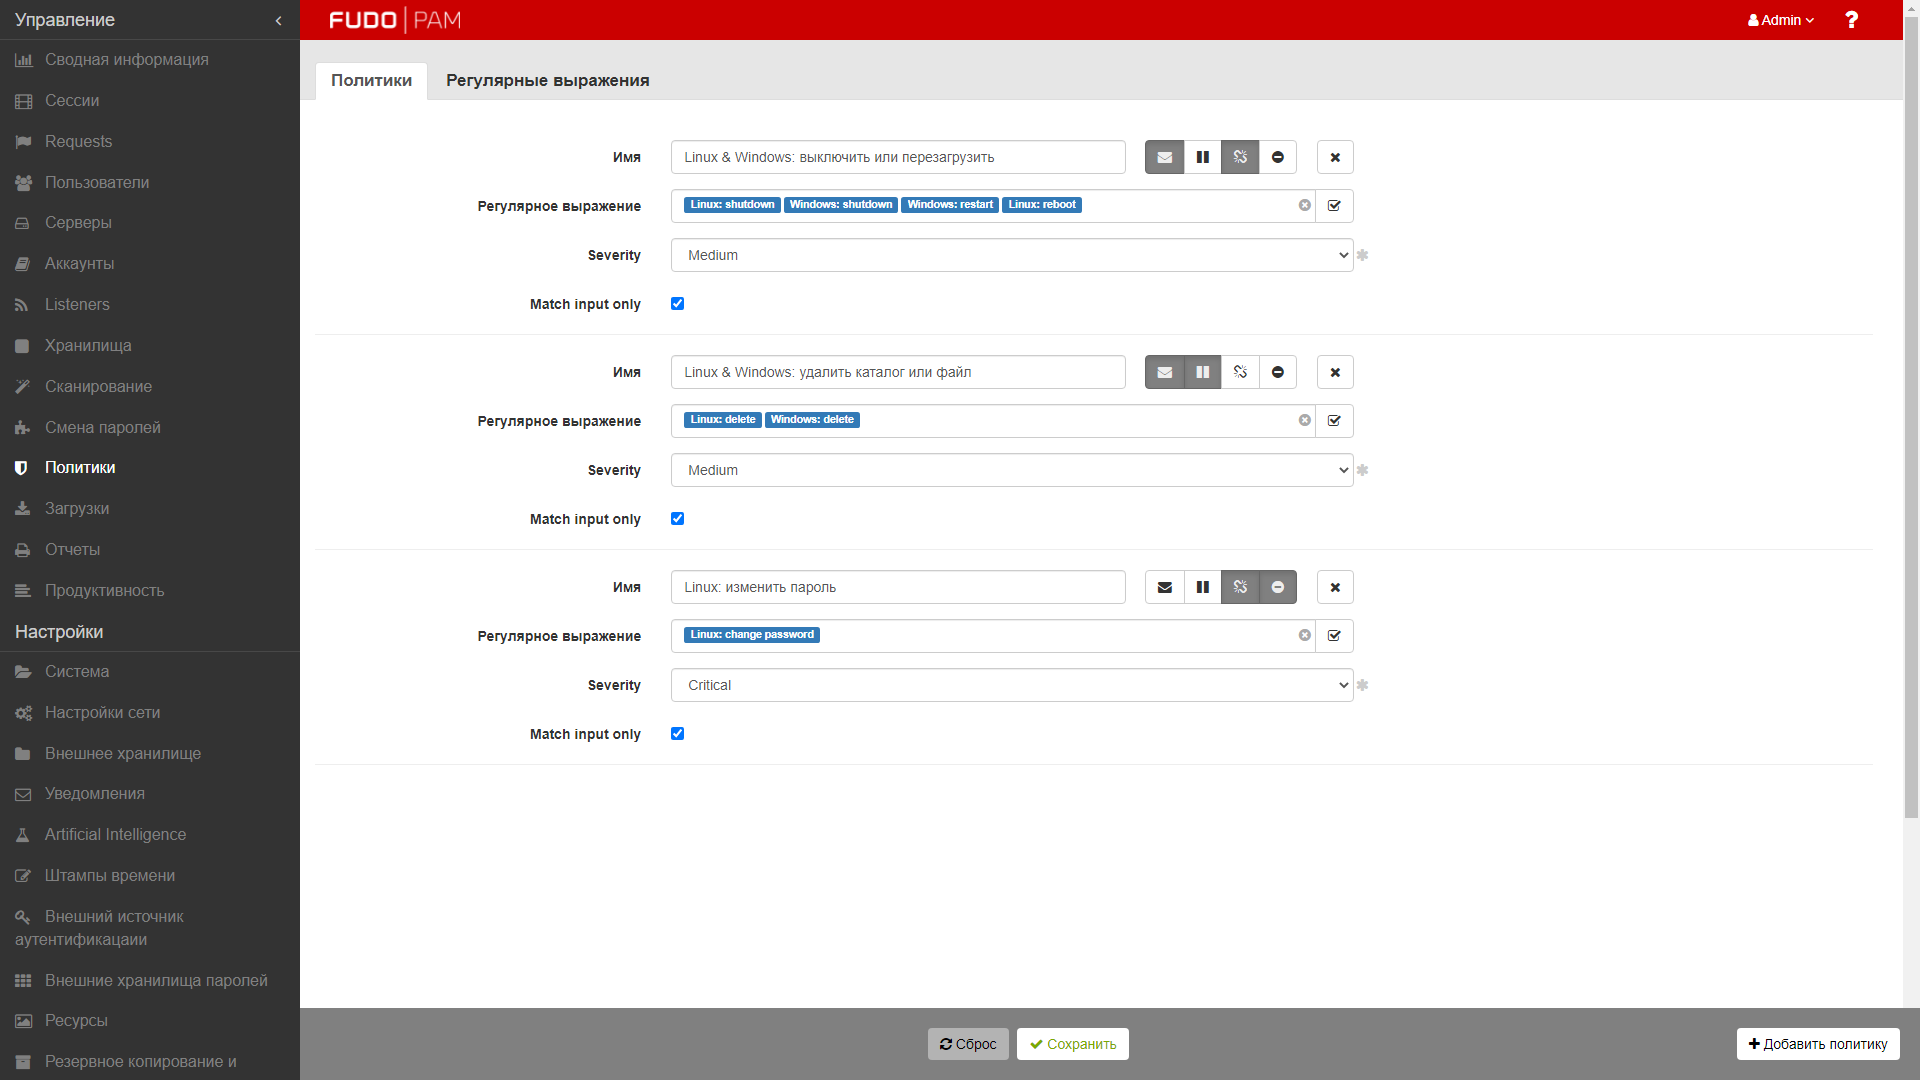Open Сессии in the sidebar

72,101
